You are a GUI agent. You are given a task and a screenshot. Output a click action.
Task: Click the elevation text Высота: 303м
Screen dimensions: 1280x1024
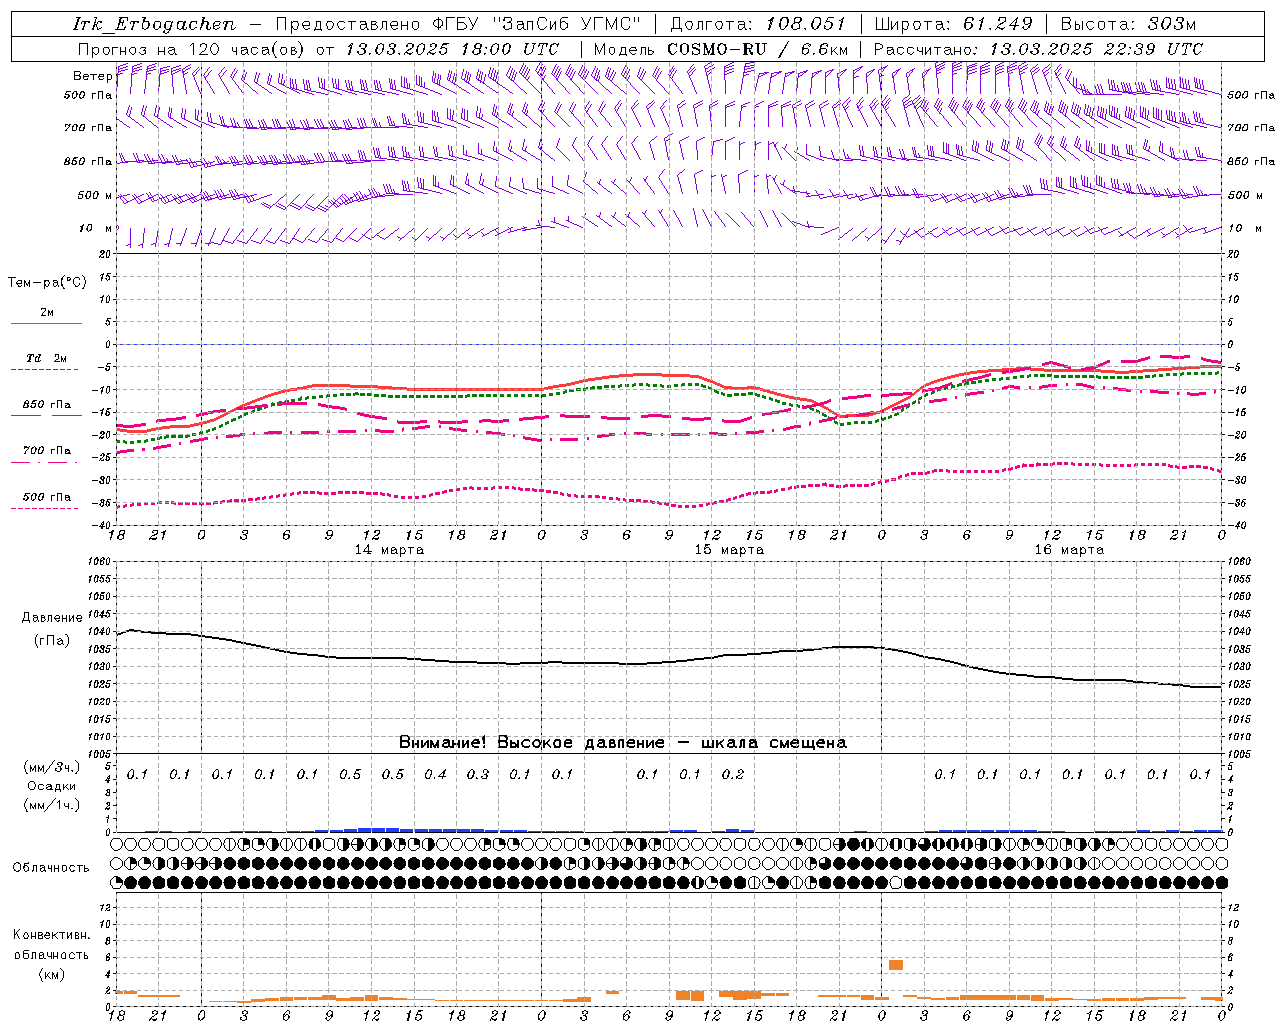[1128, 24]
